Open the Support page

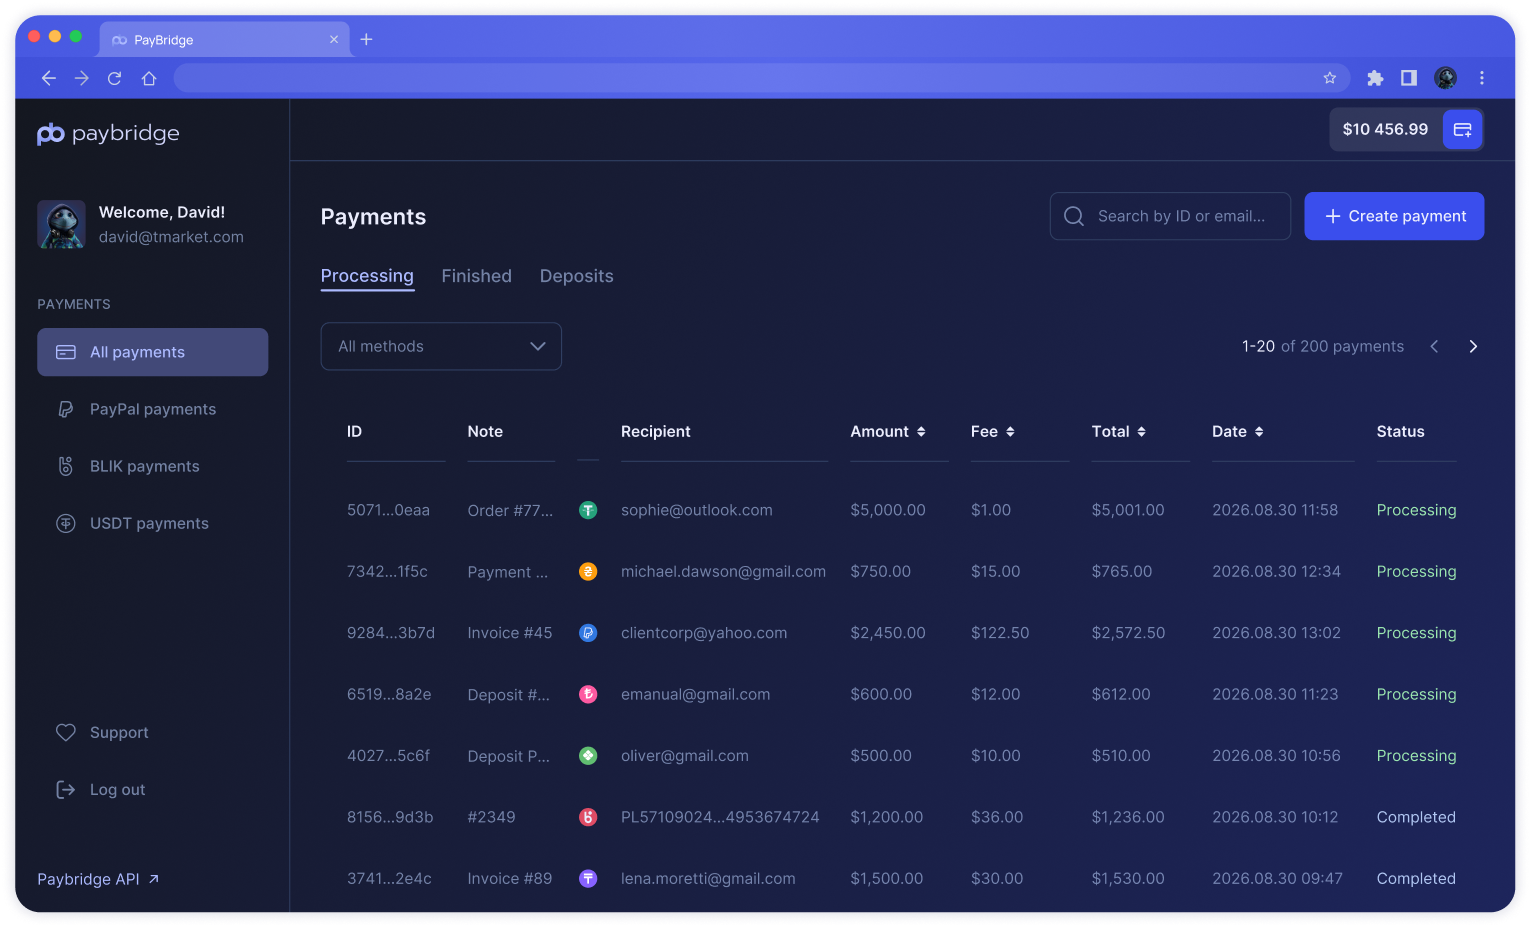click(x=102, y=733)
